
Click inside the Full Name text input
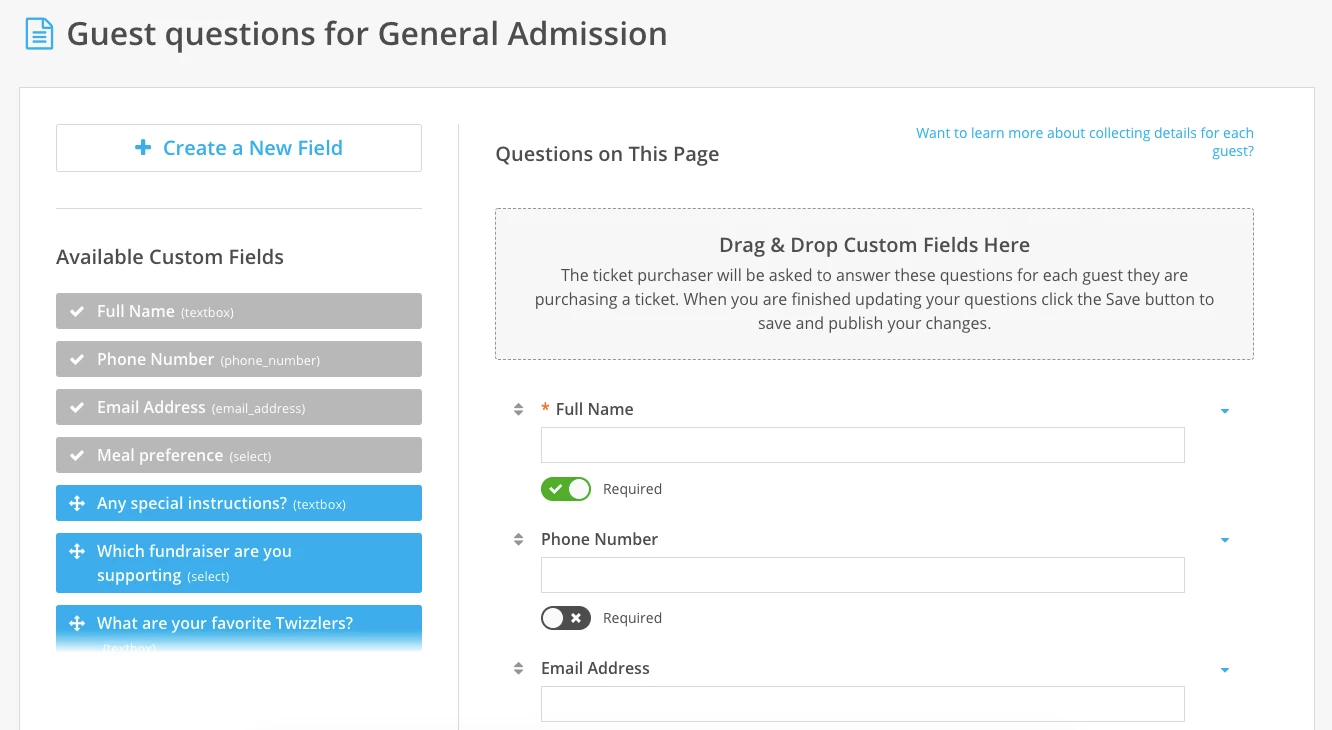(862, 444)
